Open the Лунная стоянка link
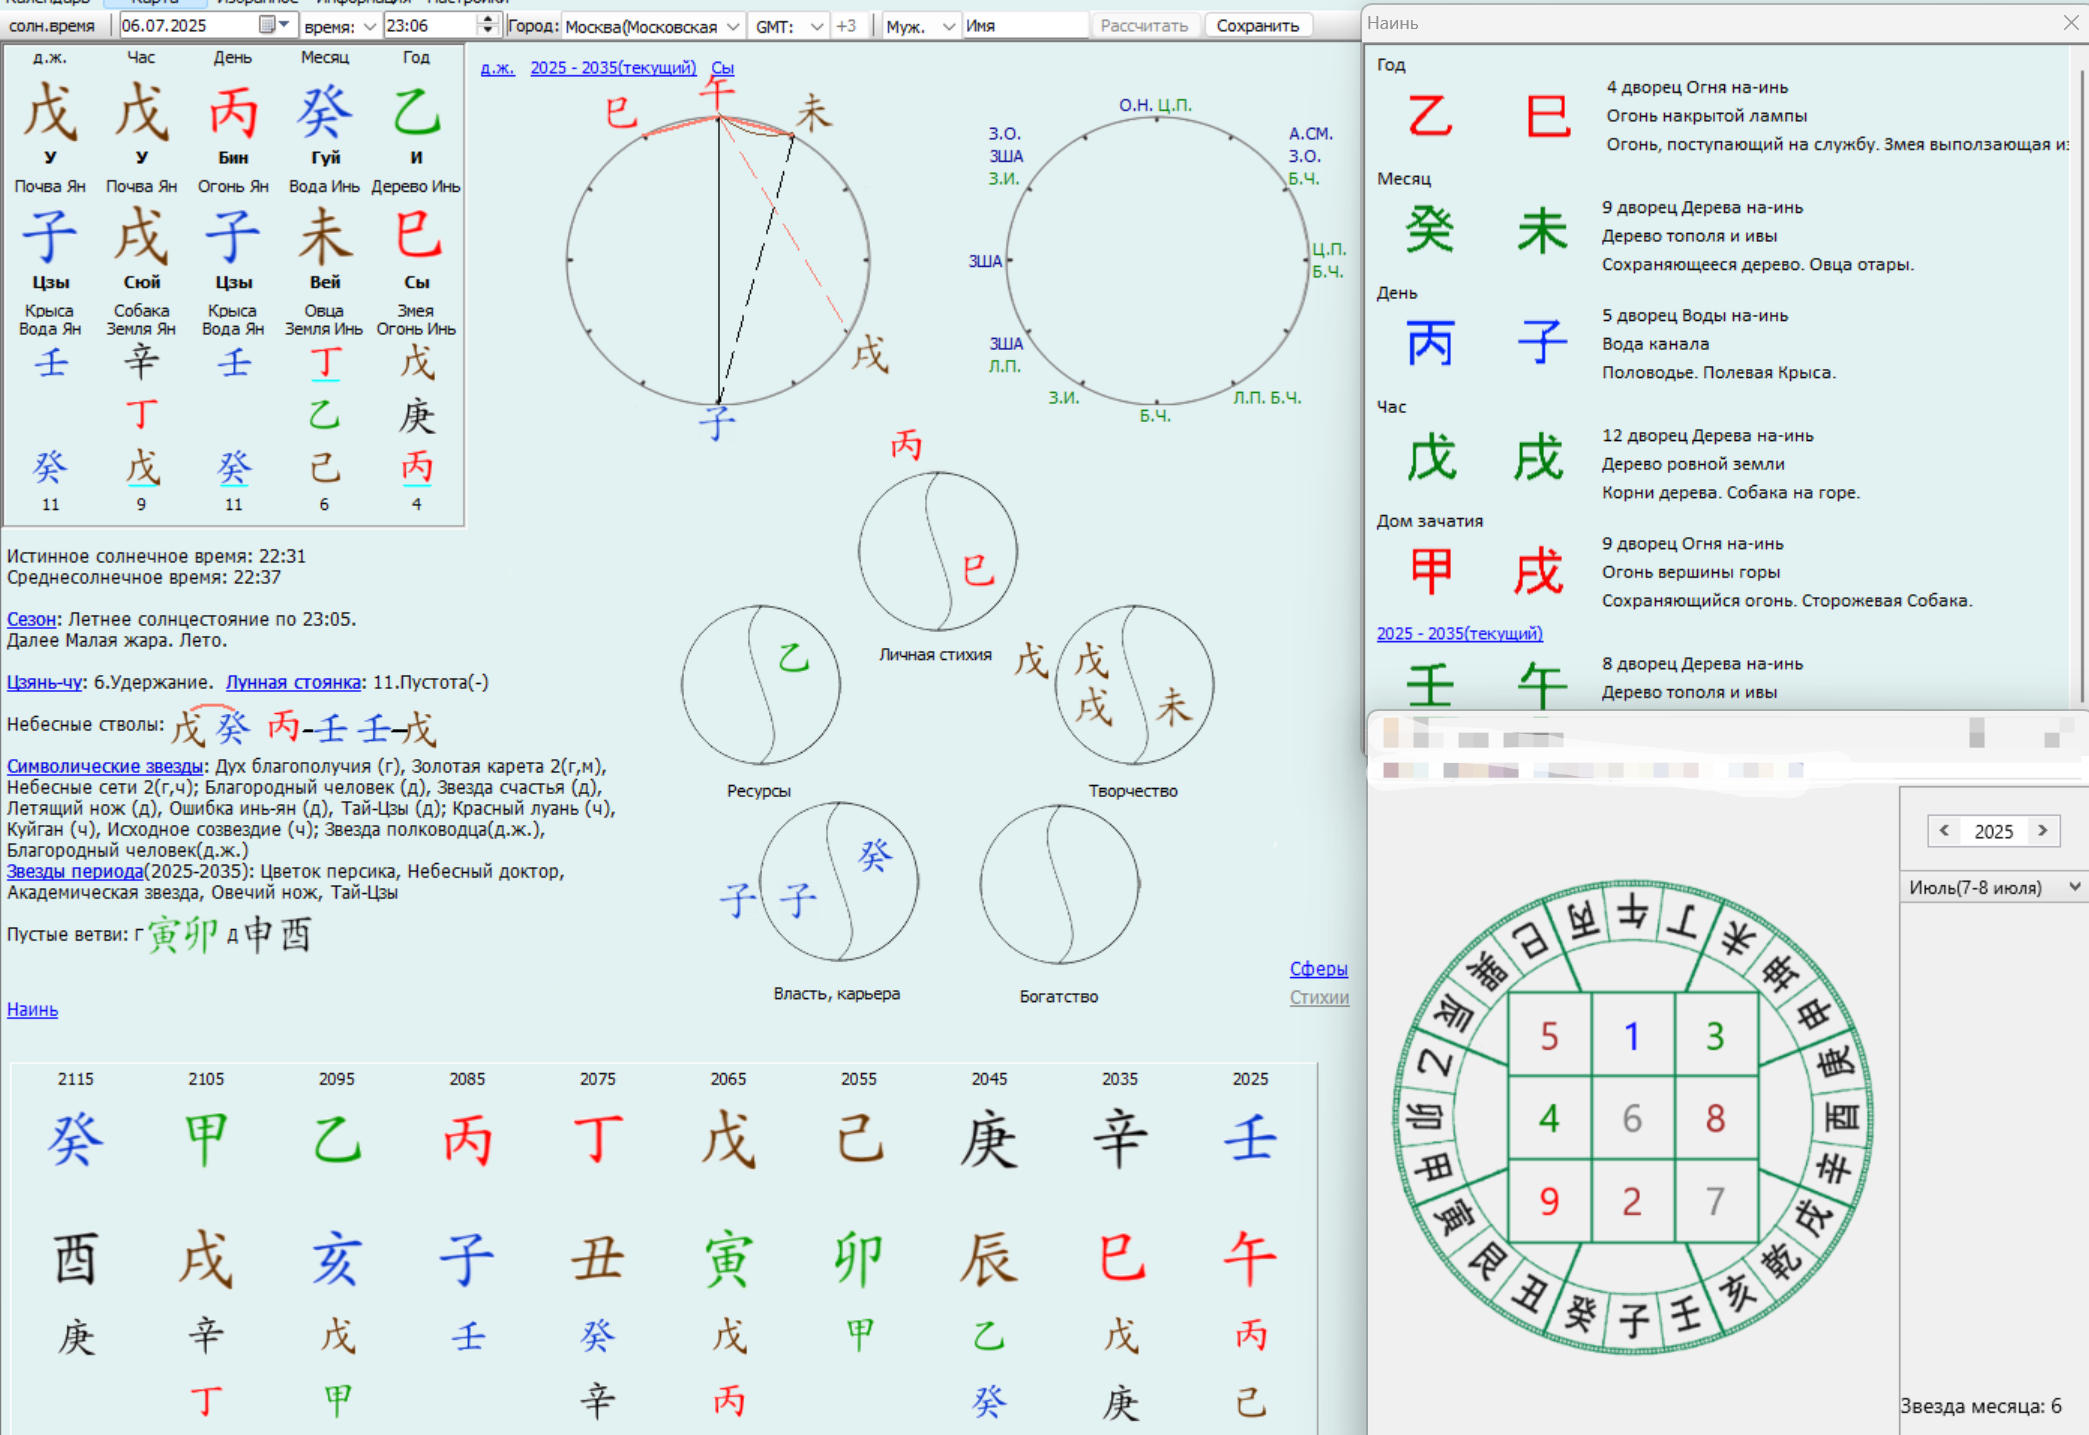 click(293, 682)
